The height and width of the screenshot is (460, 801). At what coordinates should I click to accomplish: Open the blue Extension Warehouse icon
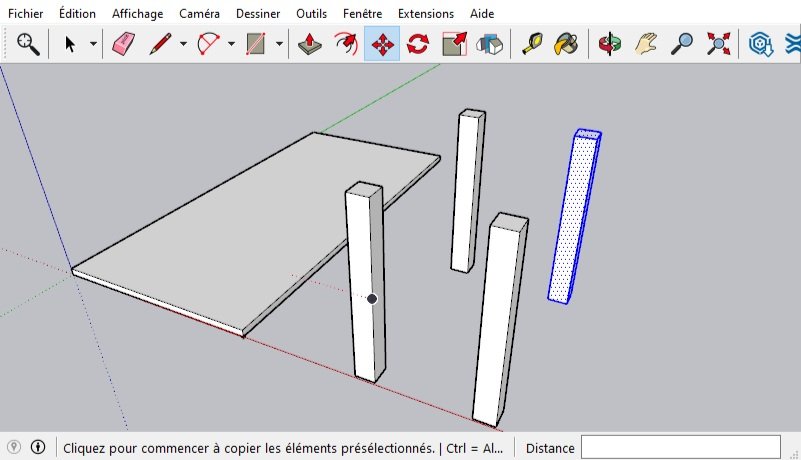793,44
